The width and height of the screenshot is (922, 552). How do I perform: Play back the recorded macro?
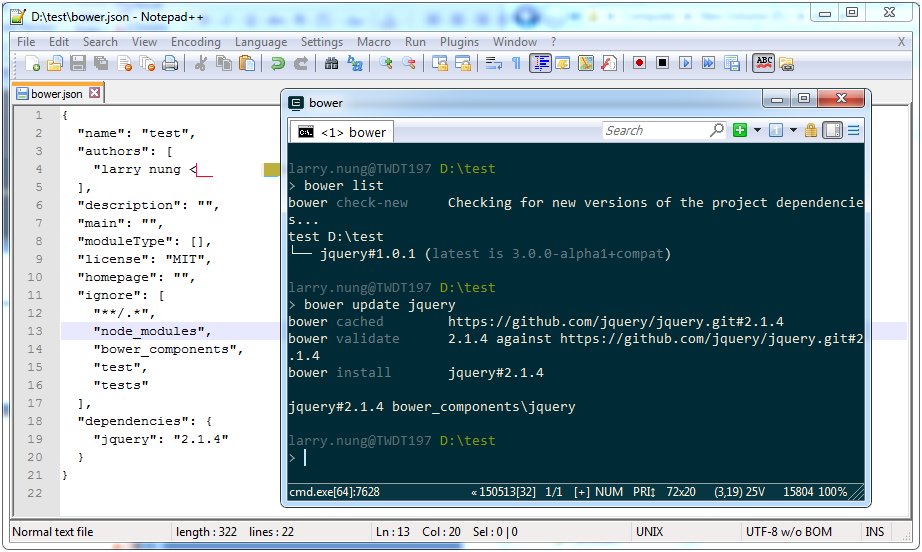tap(686, 63)
